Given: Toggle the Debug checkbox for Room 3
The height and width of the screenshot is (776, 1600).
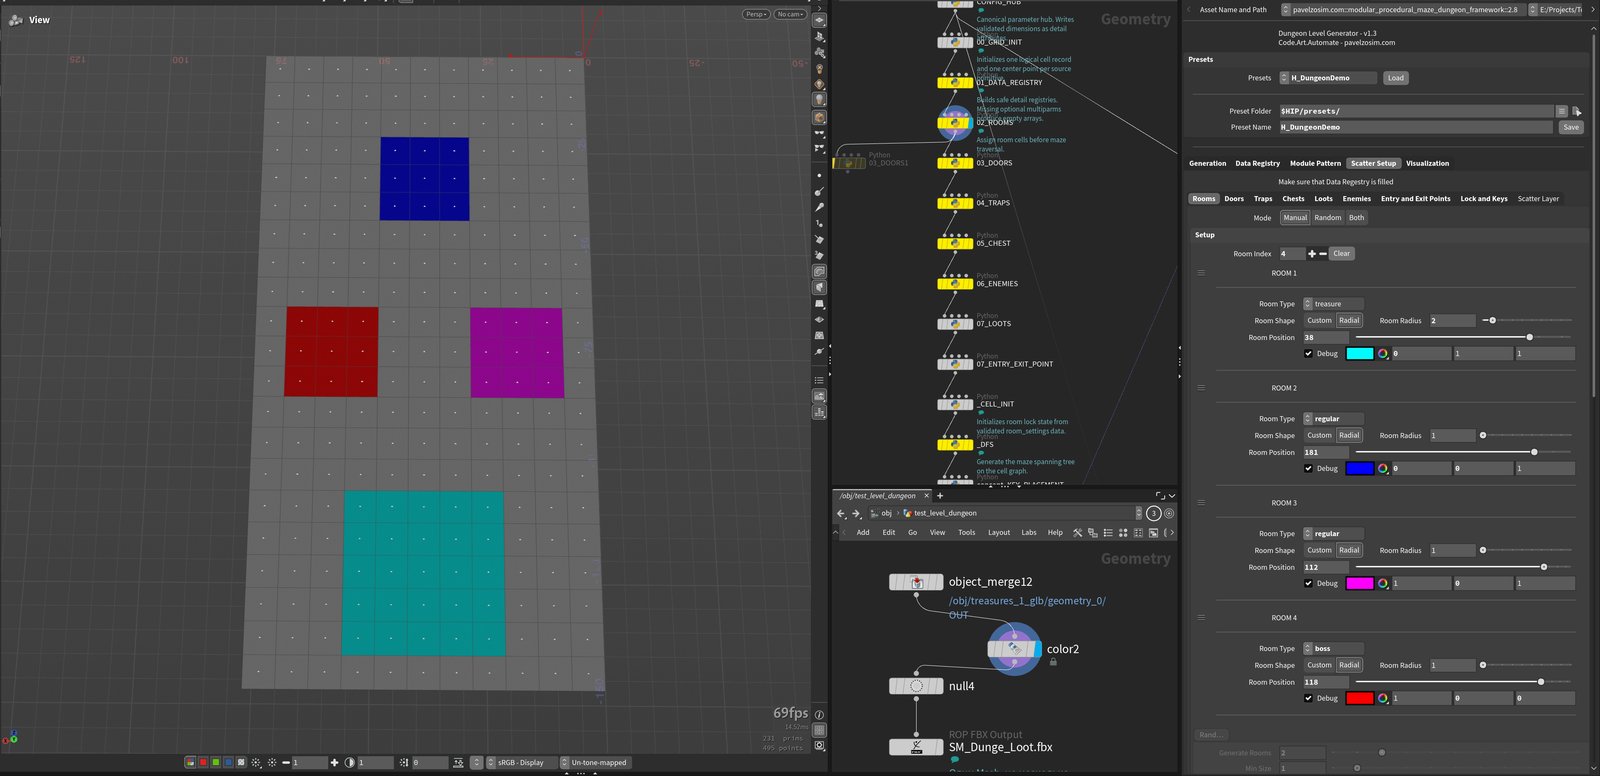Looking at the screenshot, I should (1308, 584).
